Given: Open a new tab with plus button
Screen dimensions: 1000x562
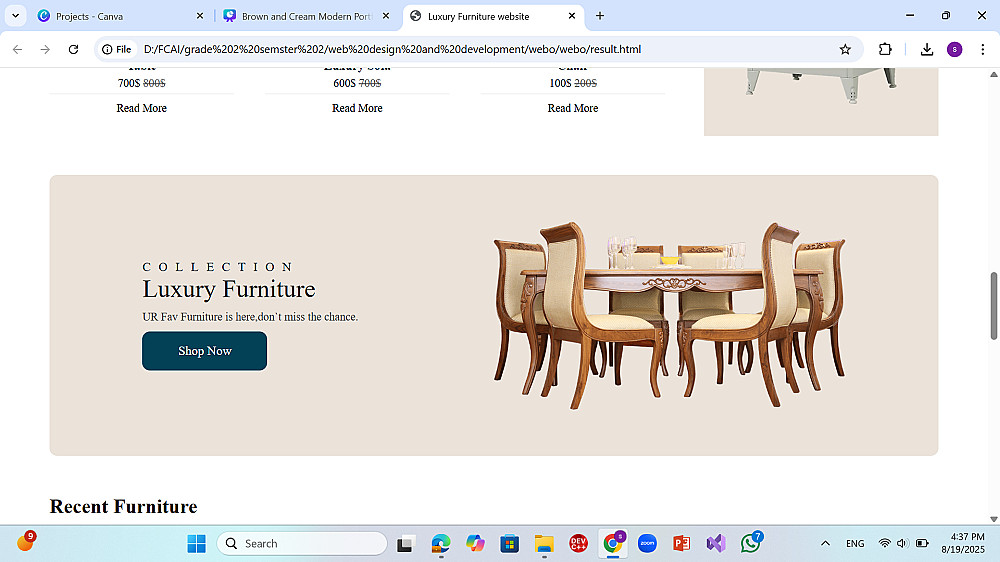Looking at the screenshot, I should [x=599, y=16].
